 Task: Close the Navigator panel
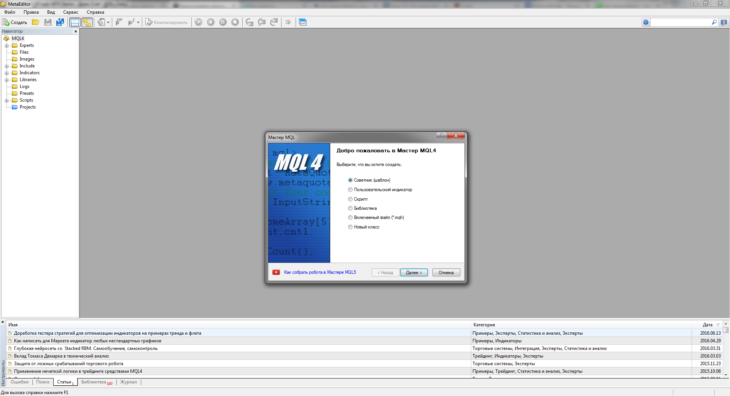click(75, 31)
